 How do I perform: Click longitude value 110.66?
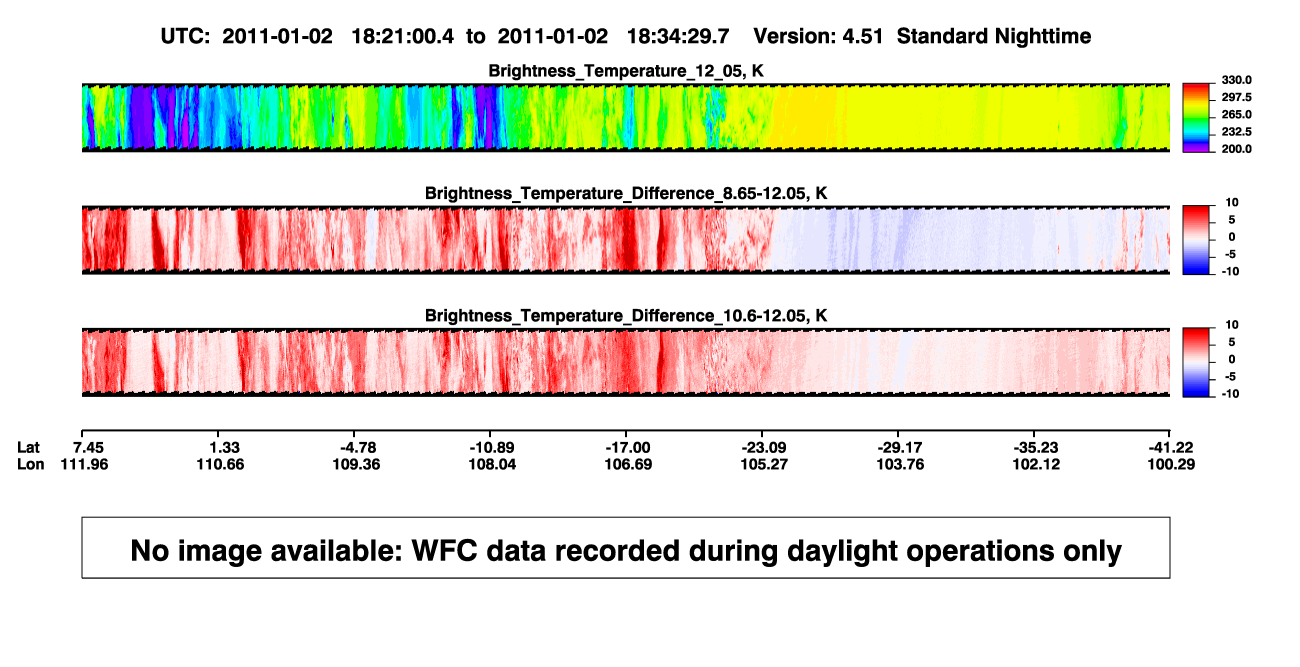[x=221, y=464]
